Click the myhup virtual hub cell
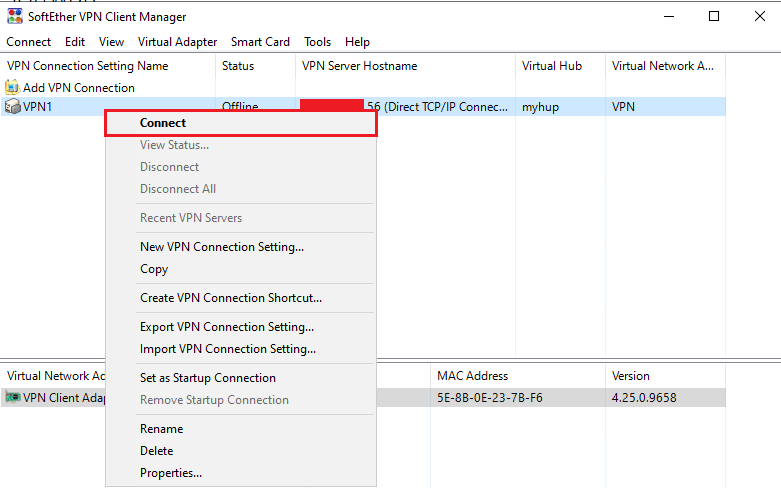Screen dimensions: 781x488 coord(540,107)
